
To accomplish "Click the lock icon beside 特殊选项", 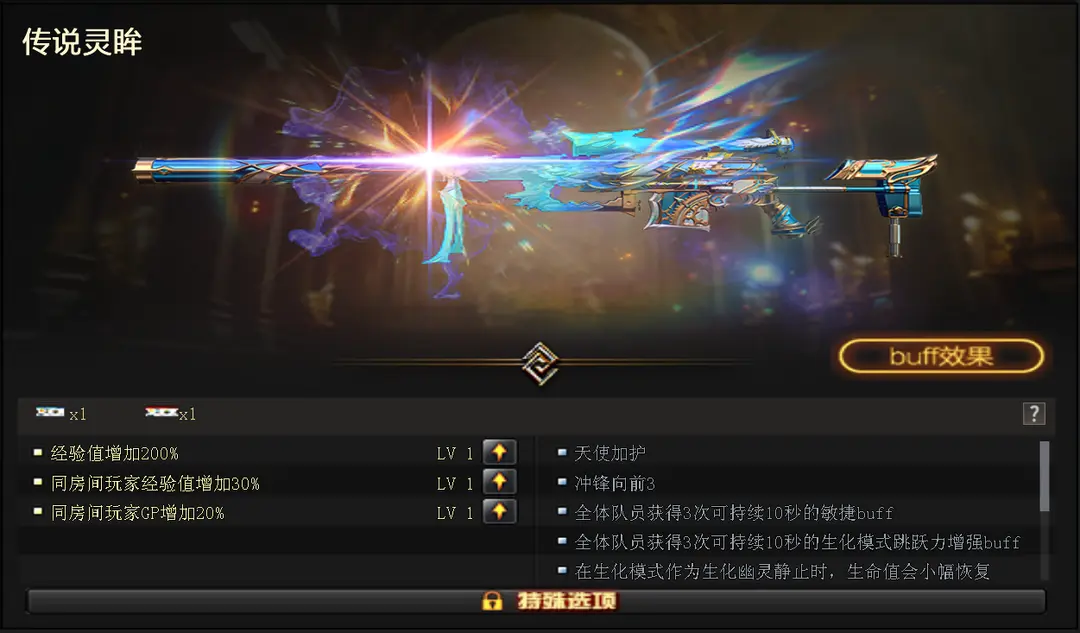I will click(x=492, y=601).
